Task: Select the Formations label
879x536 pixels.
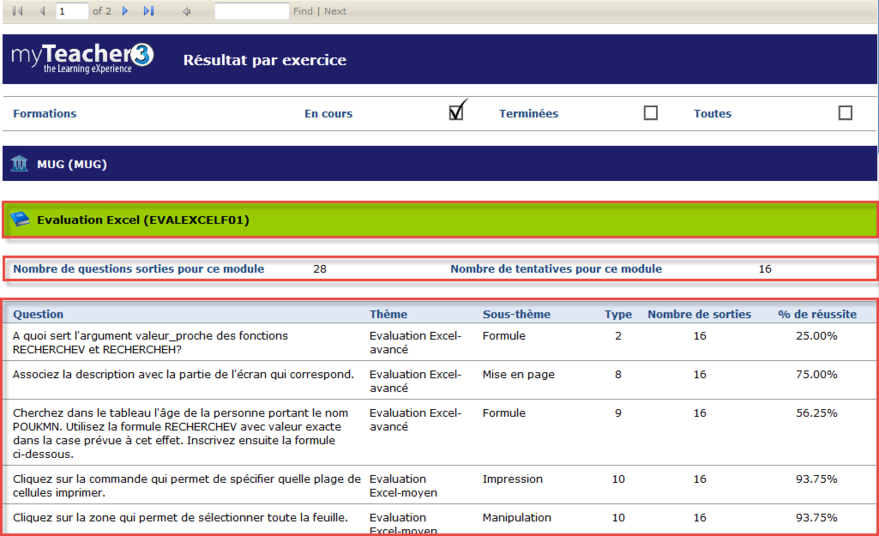Action: 45,113
